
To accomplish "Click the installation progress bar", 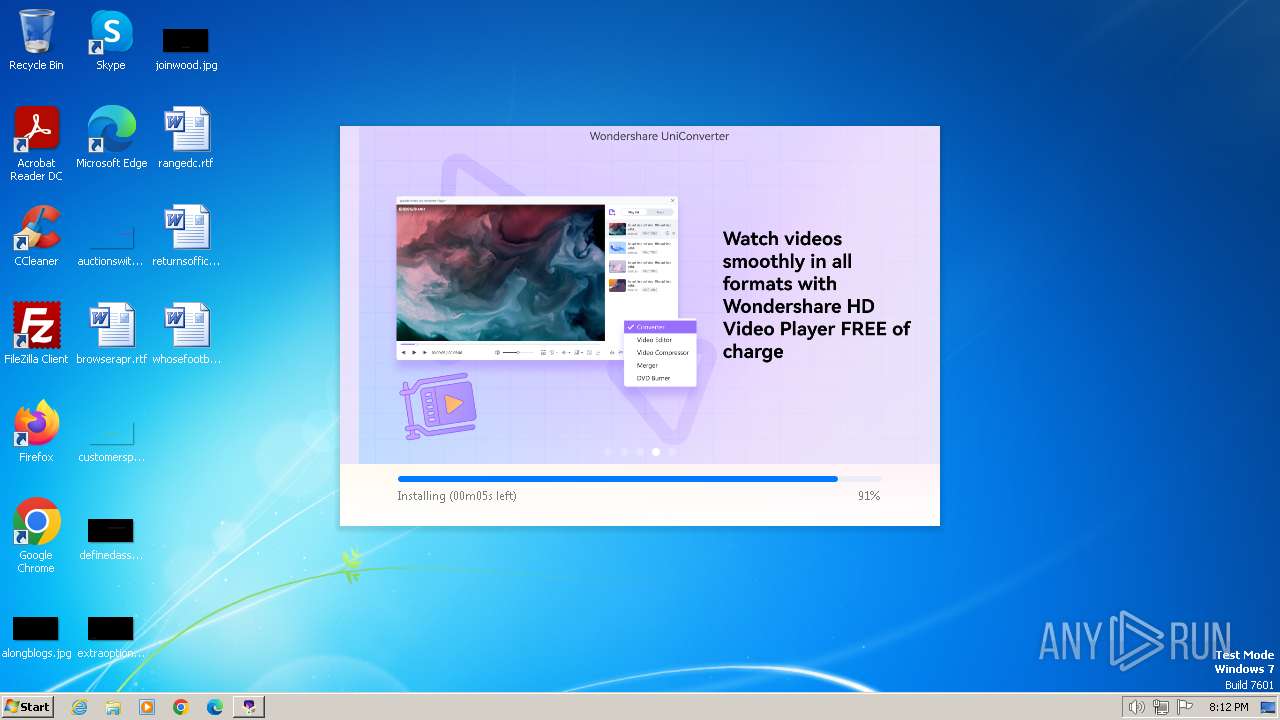I will click(x=640, y=479).
